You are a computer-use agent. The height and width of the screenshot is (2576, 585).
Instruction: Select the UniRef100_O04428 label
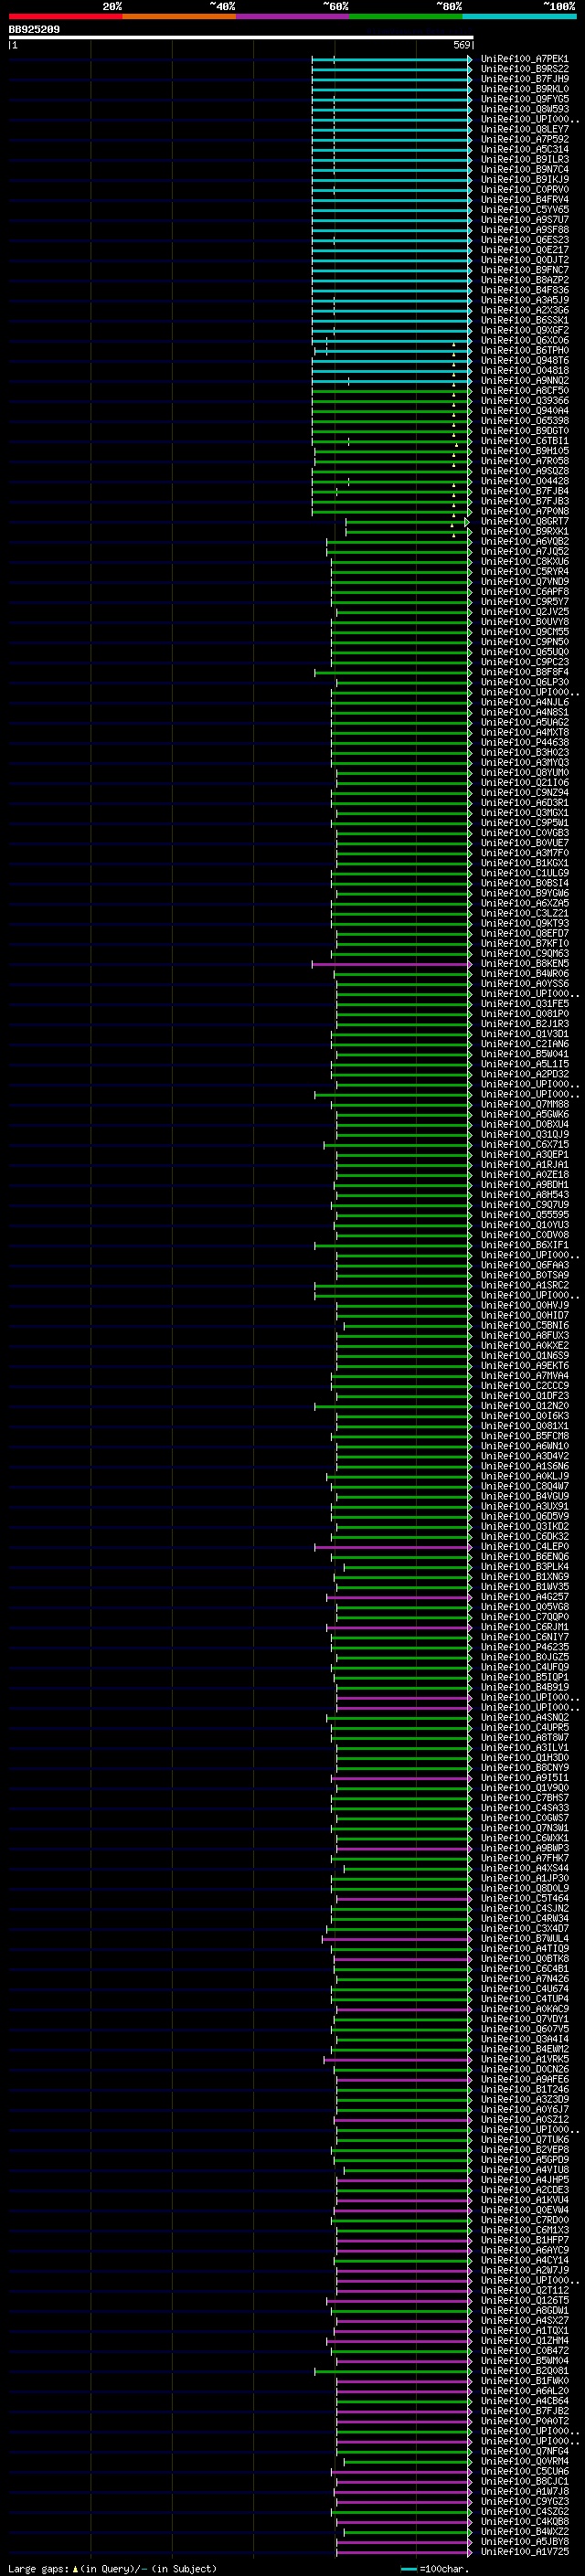tap(524, 481)
